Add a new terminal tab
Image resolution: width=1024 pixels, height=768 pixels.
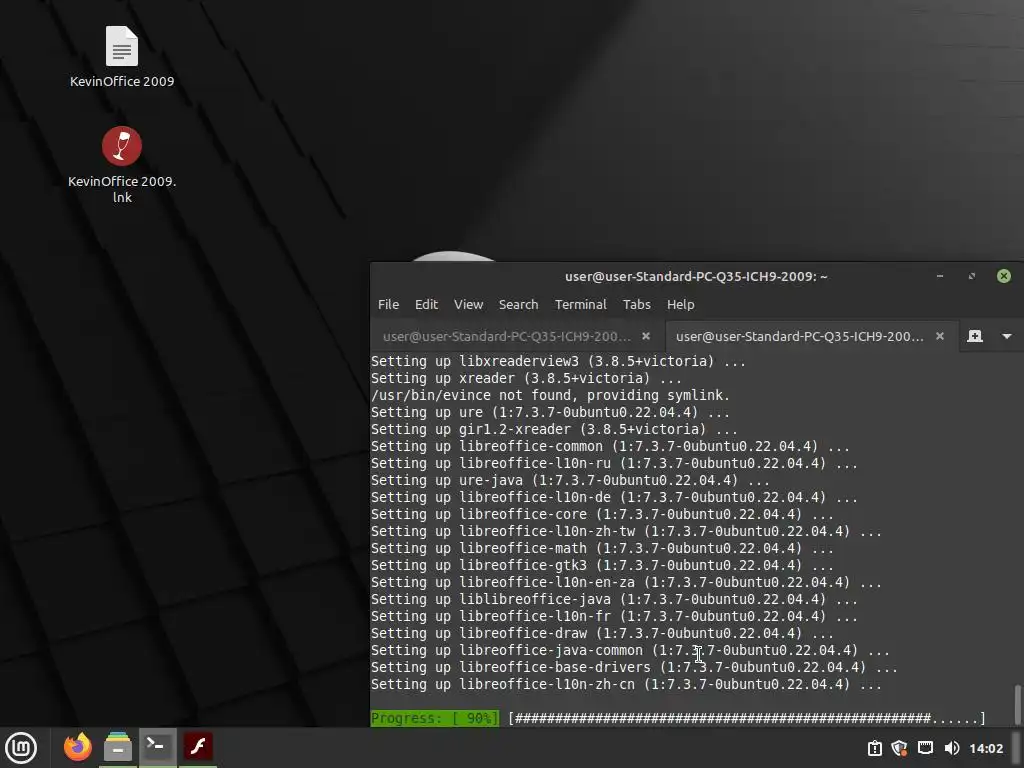pos(974,336)
